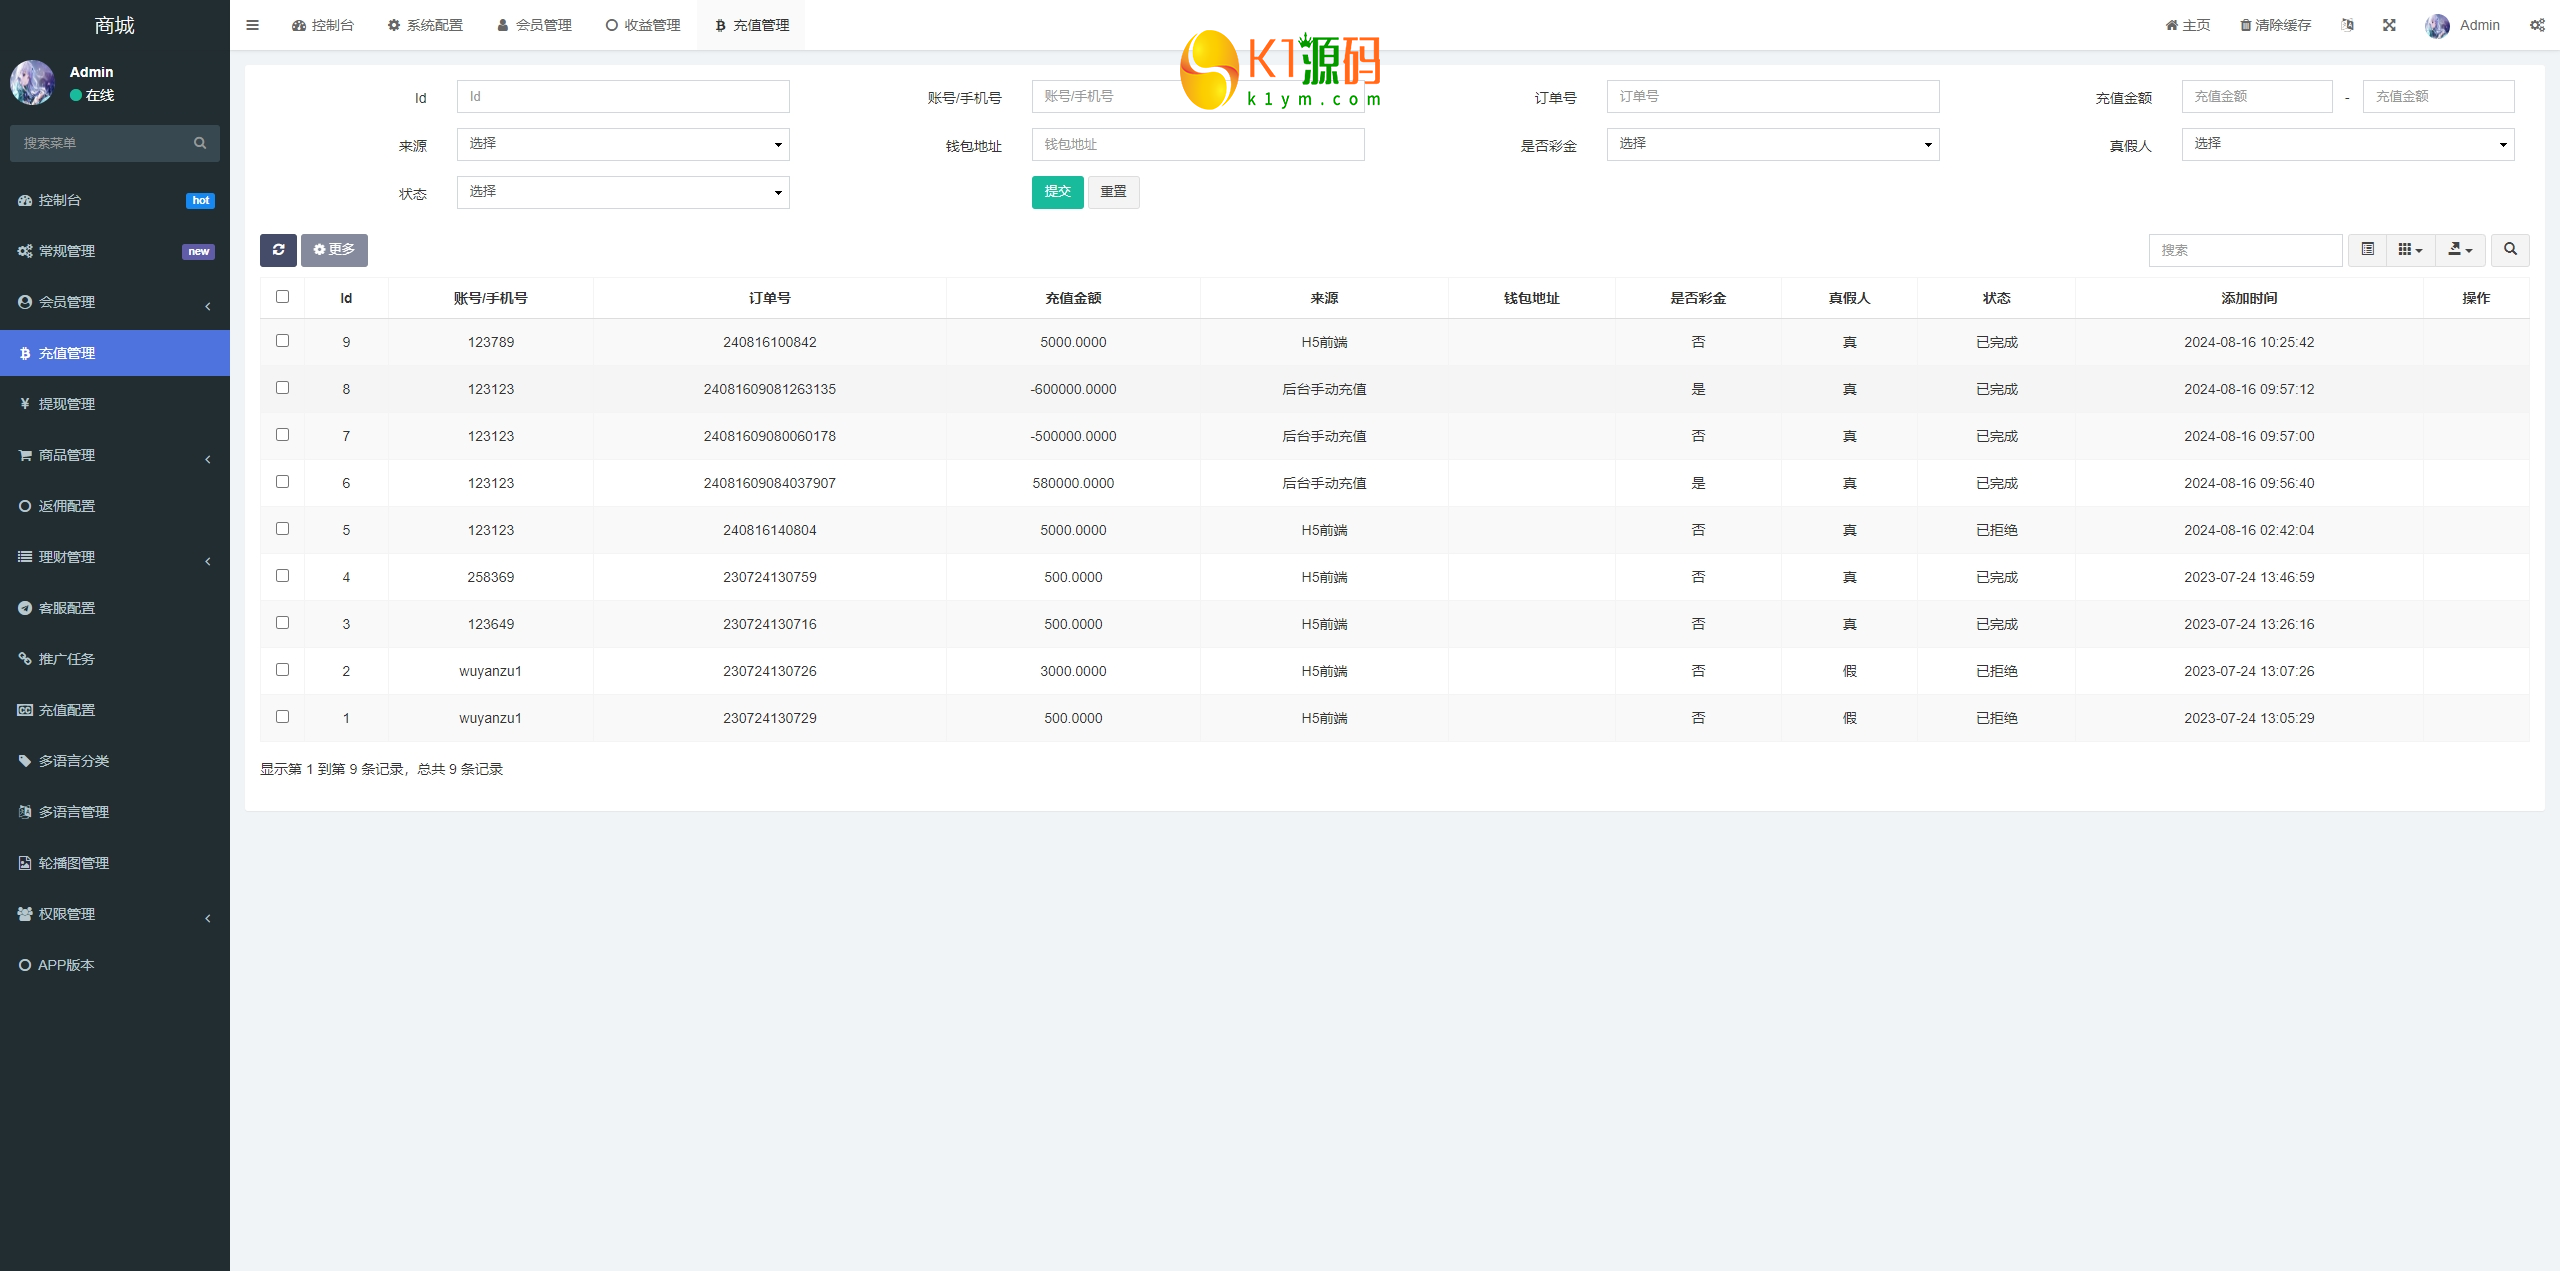
Task: Toggle the table card view icon
Action: [x=2367, y=250]
